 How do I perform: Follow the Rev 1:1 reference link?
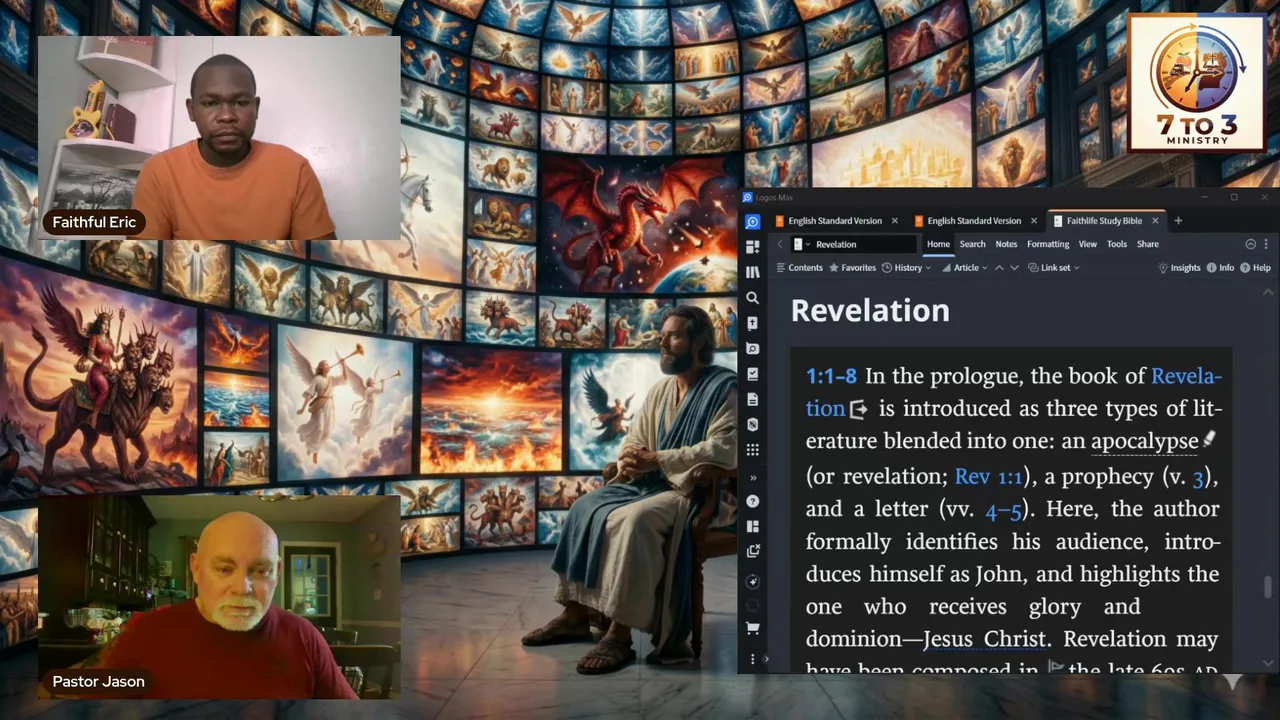click(x=988, y=477)
